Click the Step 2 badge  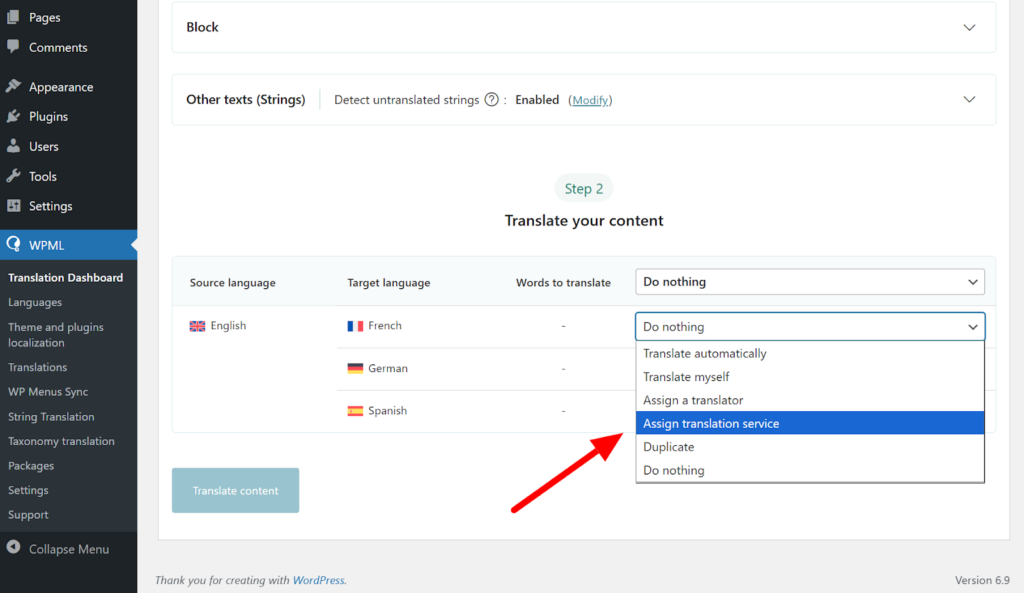pos(584,189)
